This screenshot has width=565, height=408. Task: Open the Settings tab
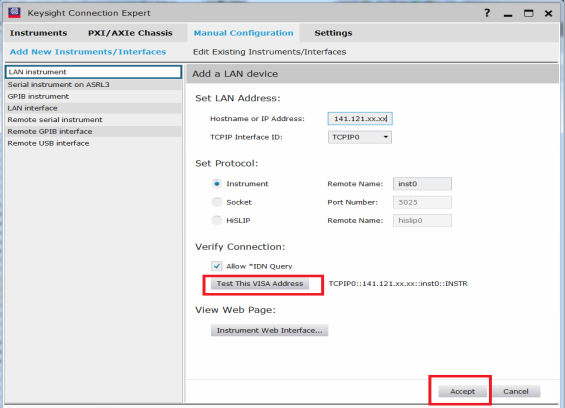333,33
